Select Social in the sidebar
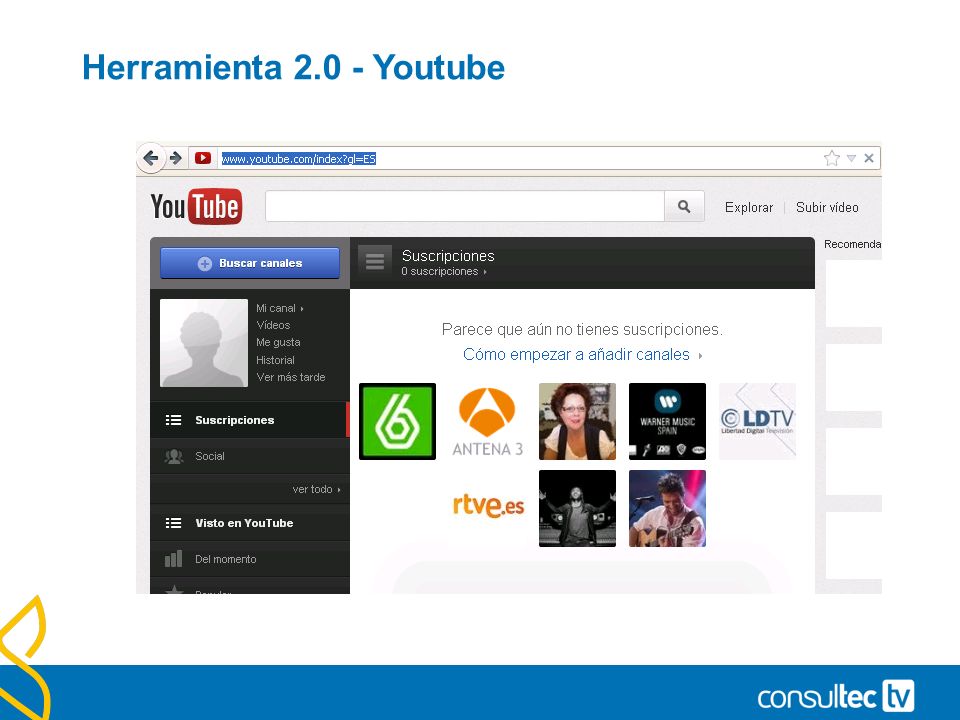 (x=250, y=456)
